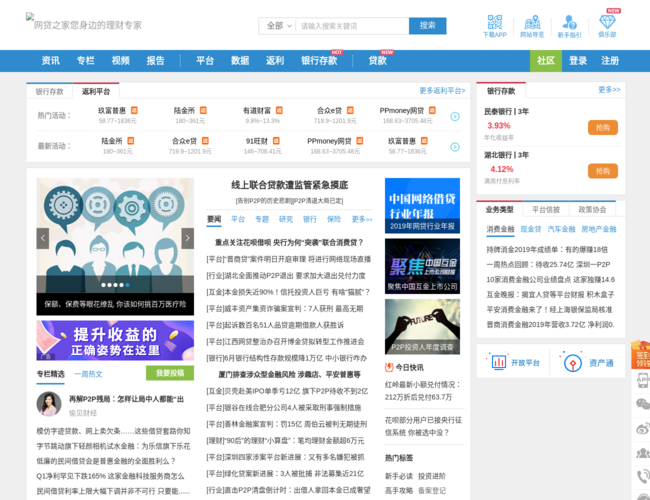Switch to the 一周热文 tab

click(x=88, y=374)
